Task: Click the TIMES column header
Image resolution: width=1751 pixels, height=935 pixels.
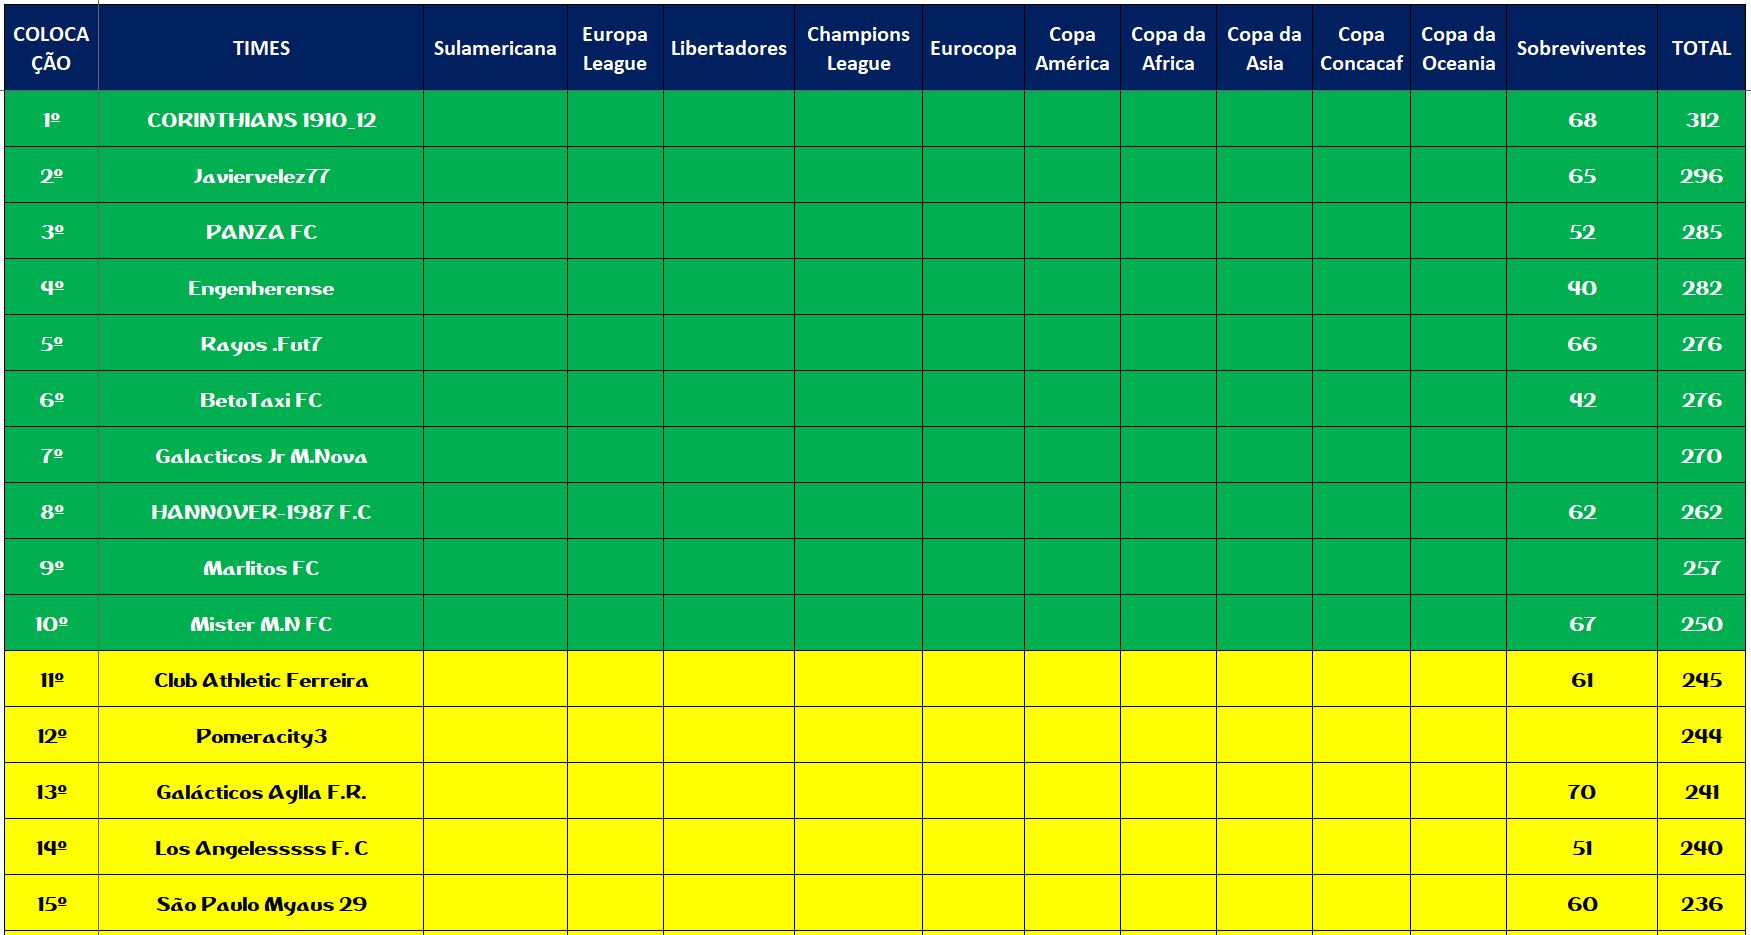Action: [x=261, y=48]
